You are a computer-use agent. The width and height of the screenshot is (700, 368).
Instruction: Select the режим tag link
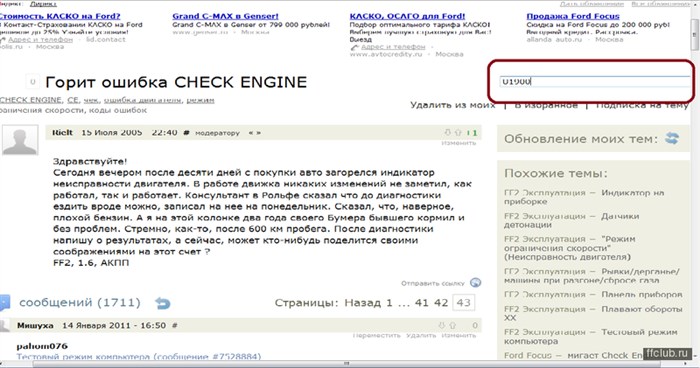[200, 100]
